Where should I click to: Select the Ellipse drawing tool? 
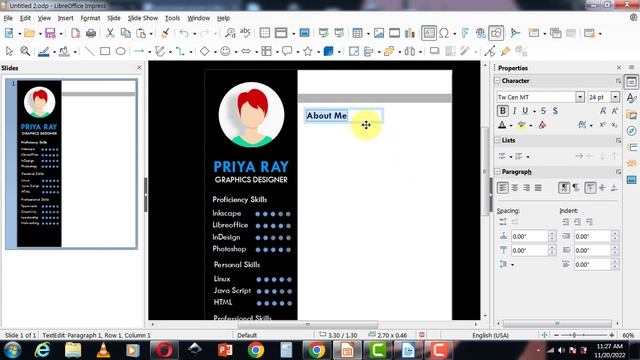pos(120,51)
